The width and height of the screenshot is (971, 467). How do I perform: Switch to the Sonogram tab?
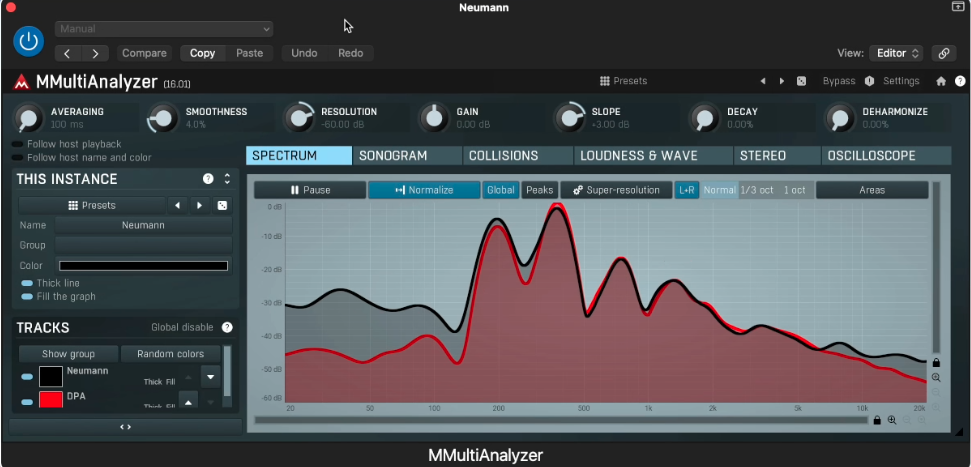tap(407, 155)
